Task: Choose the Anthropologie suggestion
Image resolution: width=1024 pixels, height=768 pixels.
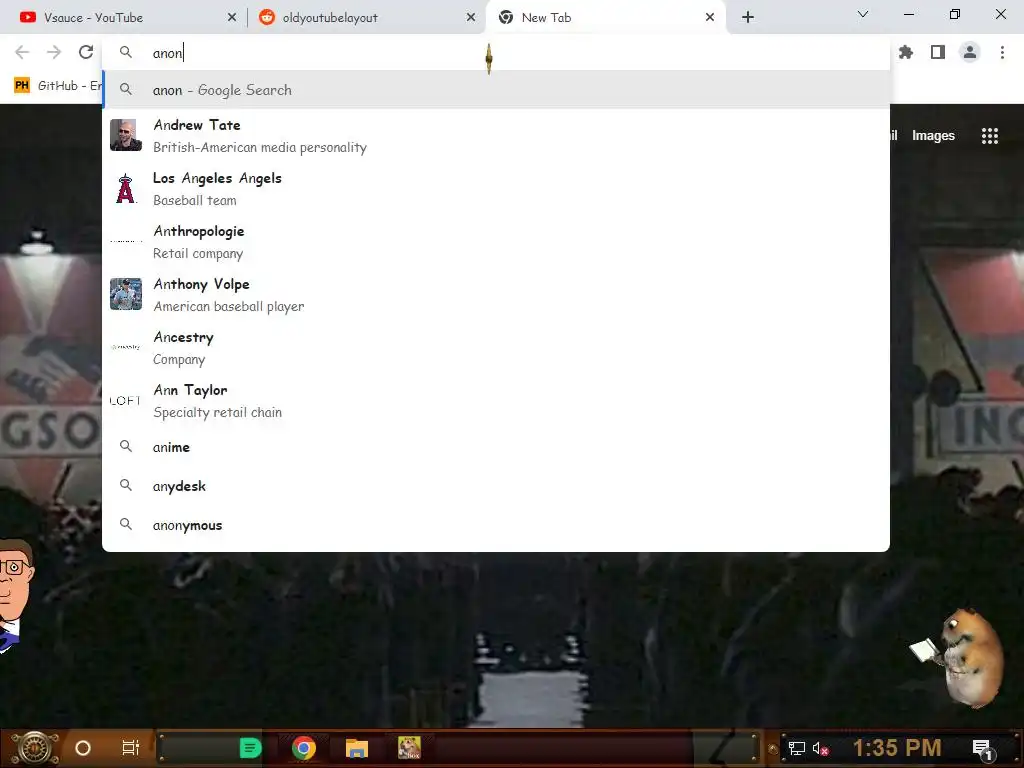Action: pyautogui.click(x=496, y=242)
